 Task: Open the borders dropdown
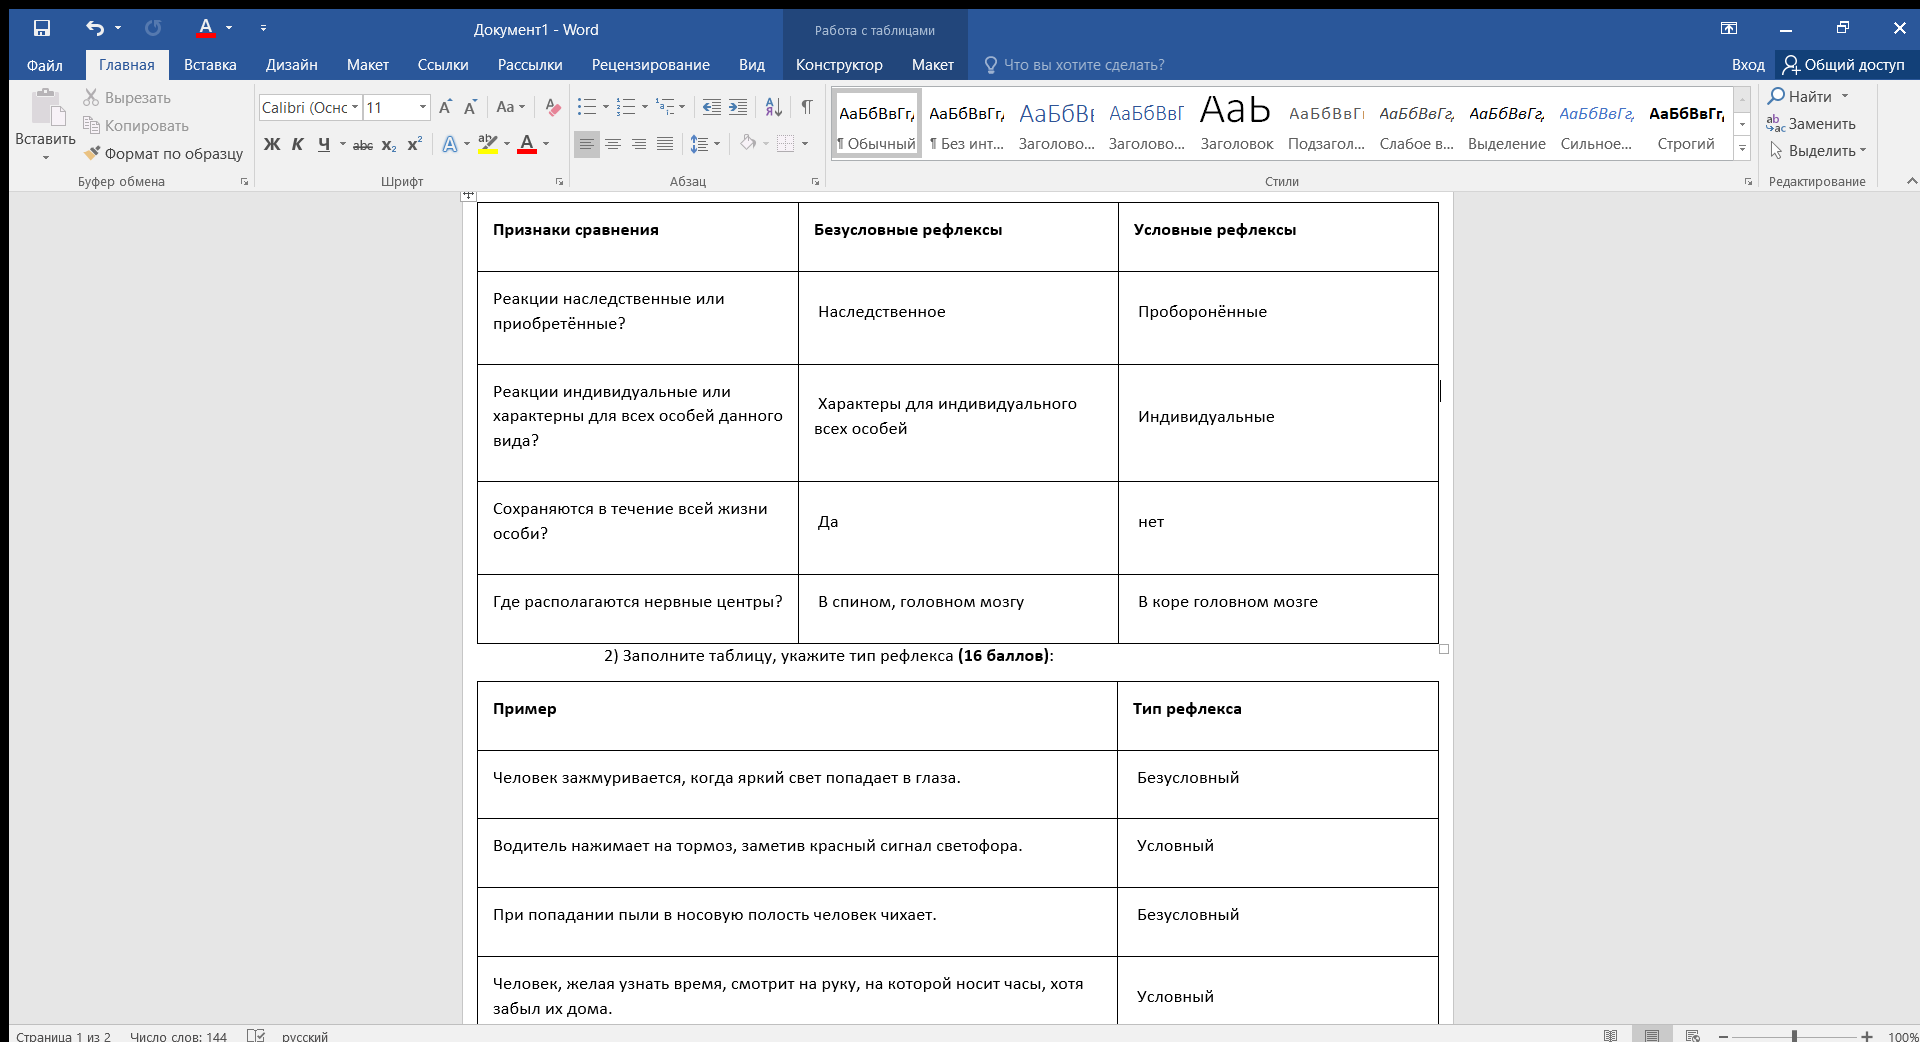[x=805, y=145]
